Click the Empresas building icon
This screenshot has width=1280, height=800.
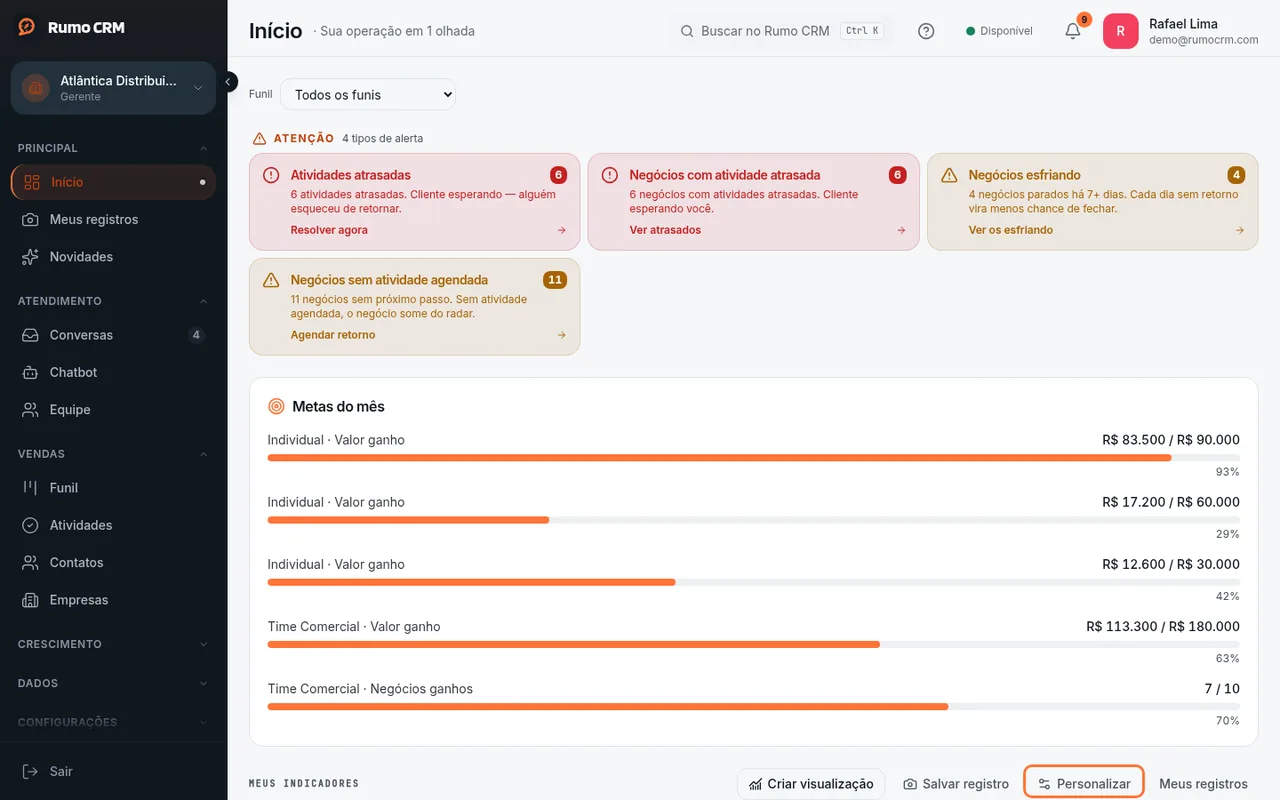point(31,600)
